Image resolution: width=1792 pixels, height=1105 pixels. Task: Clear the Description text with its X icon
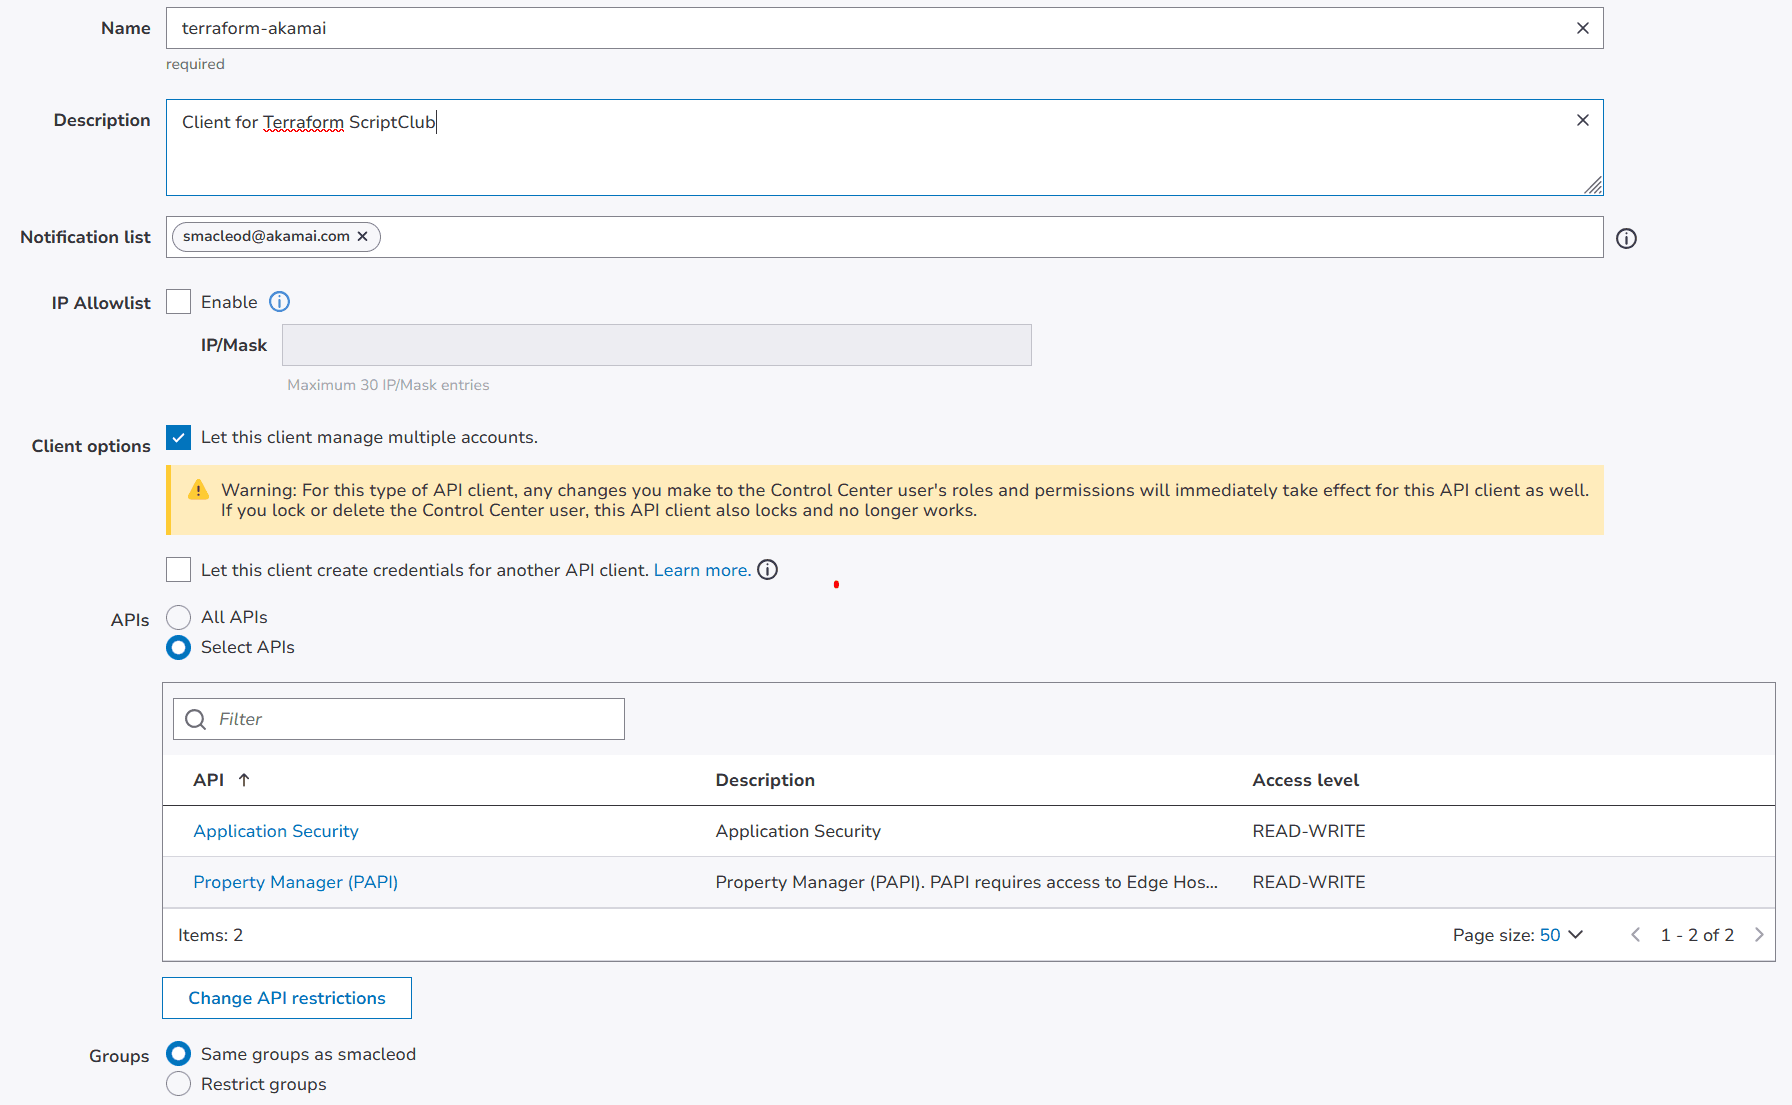[1582, 120]
